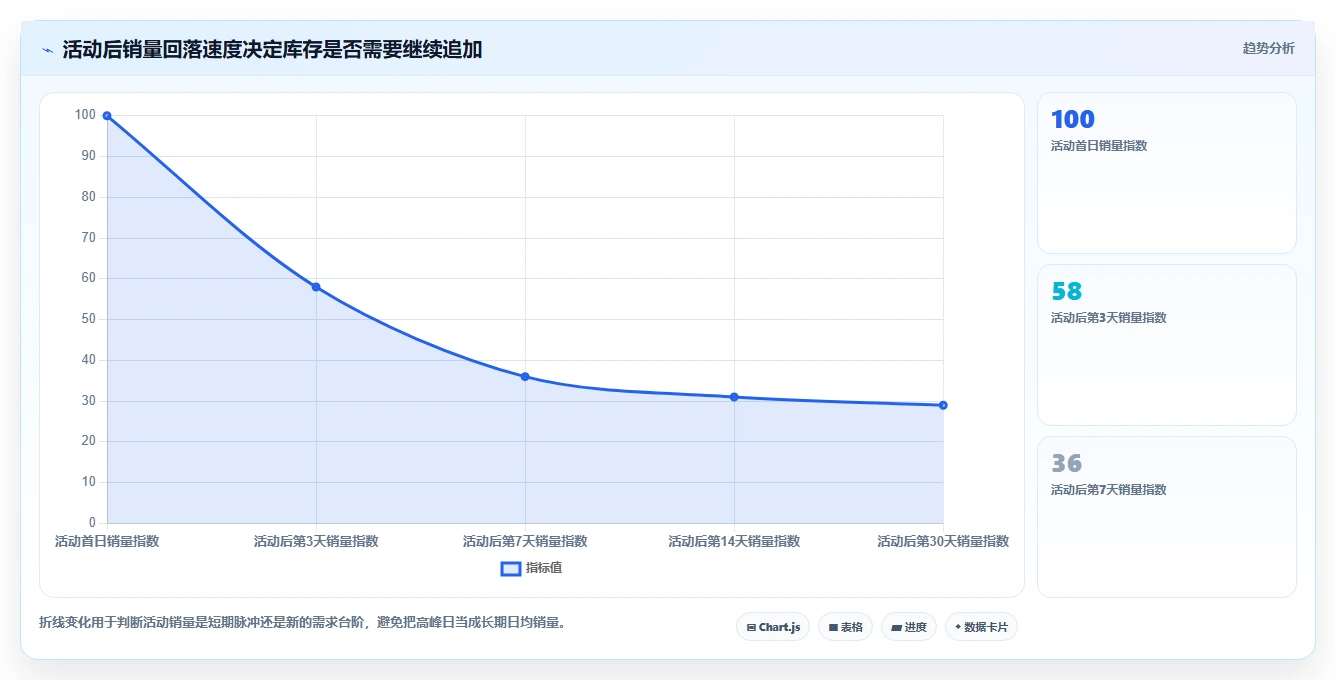Select the 表格 chip
Screen dimensions: 1336x680
[845, 627]
